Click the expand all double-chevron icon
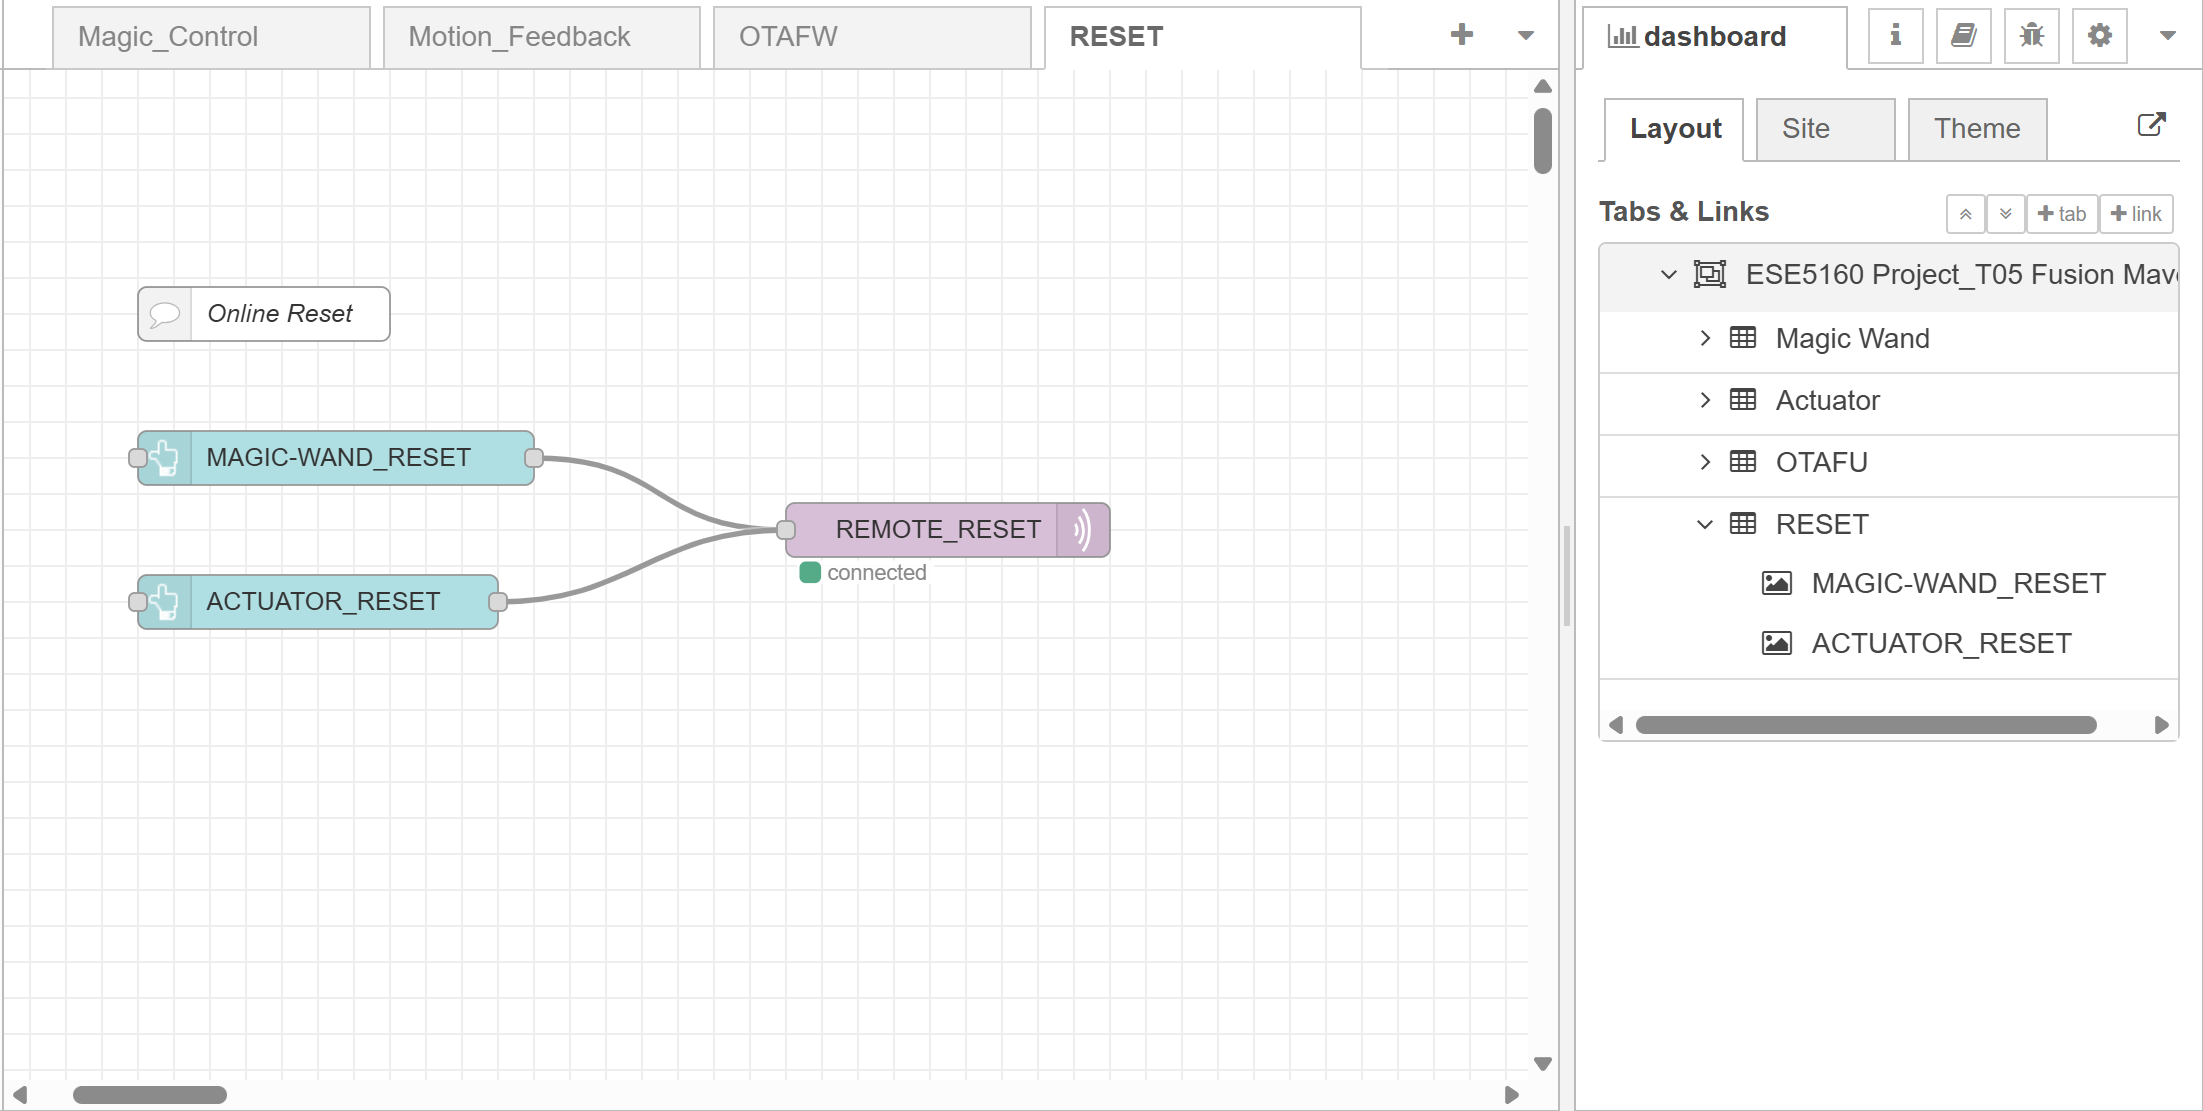 pyautogui.click(x=2005, y=214)
